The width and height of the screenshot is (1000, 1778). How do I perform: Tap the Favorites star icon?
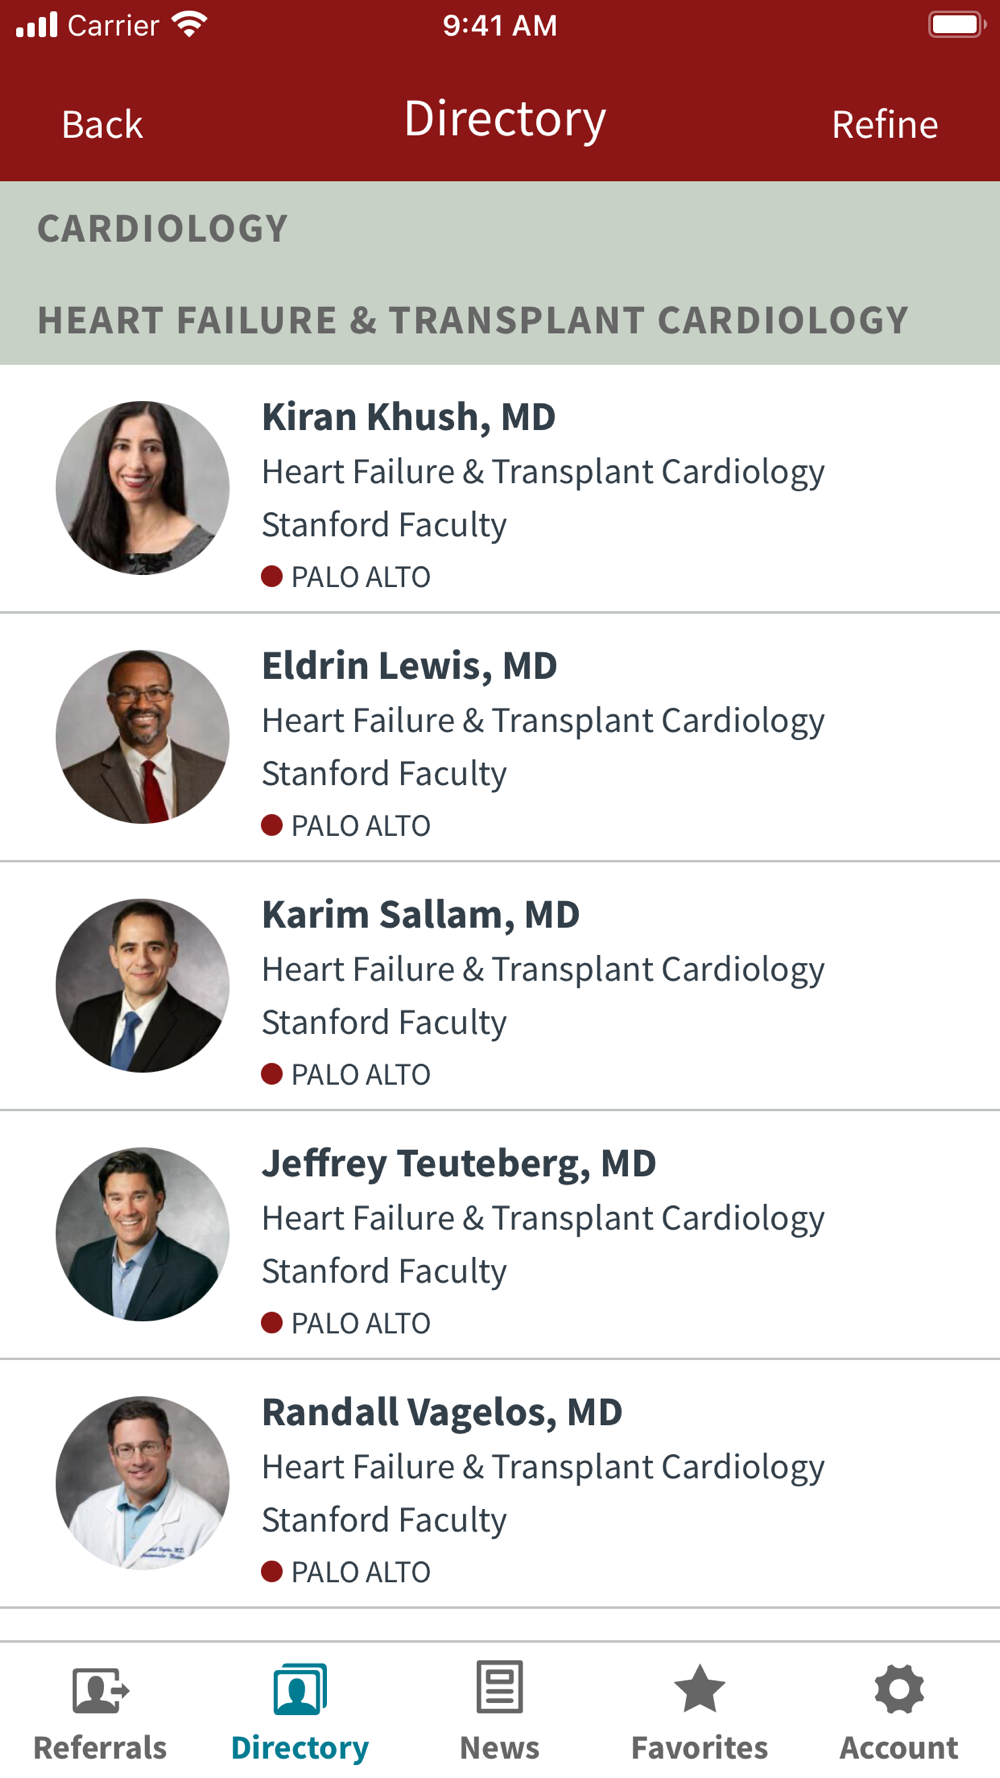[699, 1689]
